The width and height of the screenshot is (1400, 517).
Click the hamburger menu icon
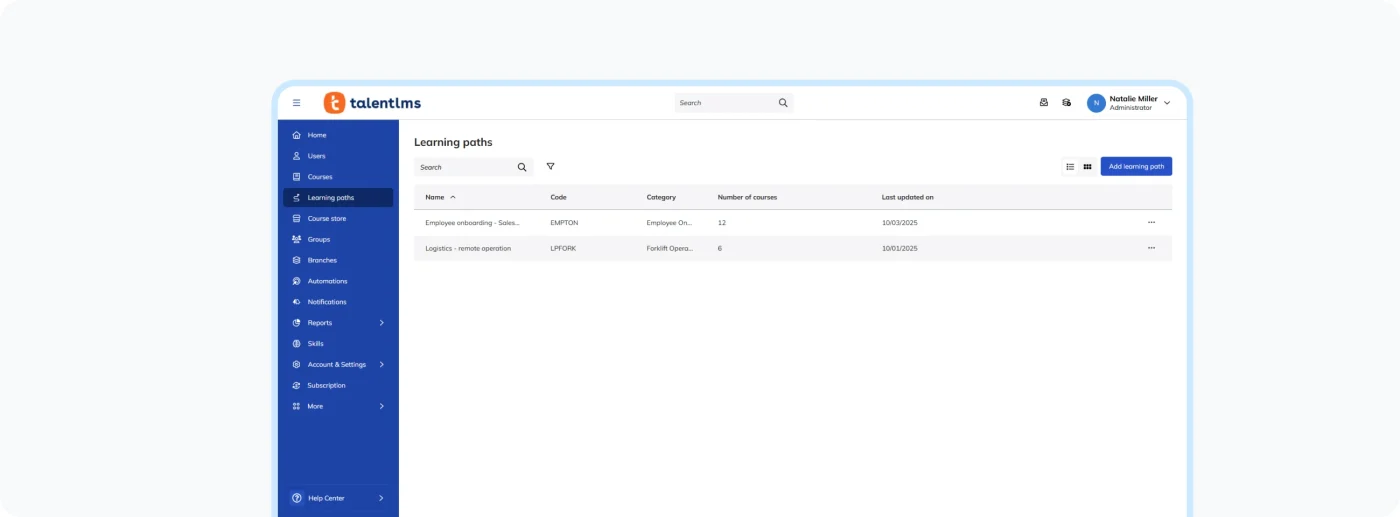[296, 103]
